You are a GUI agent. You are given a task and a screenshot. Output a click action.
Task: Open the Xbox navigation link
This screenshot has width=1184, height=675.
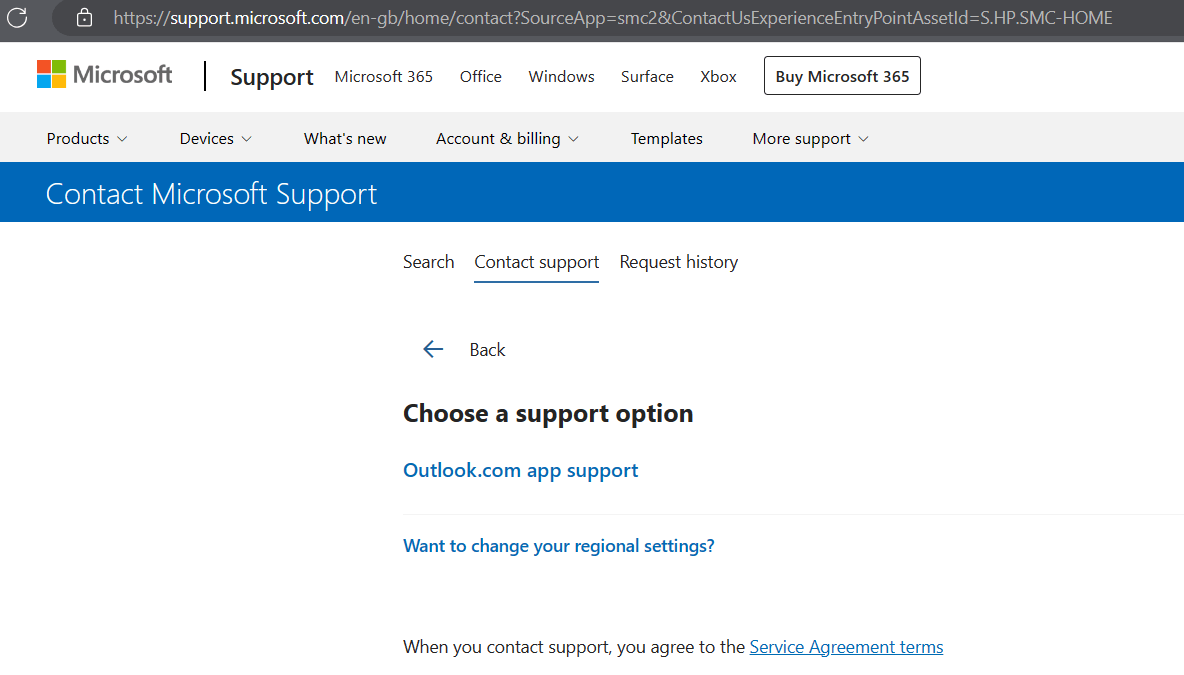point(718,76)
